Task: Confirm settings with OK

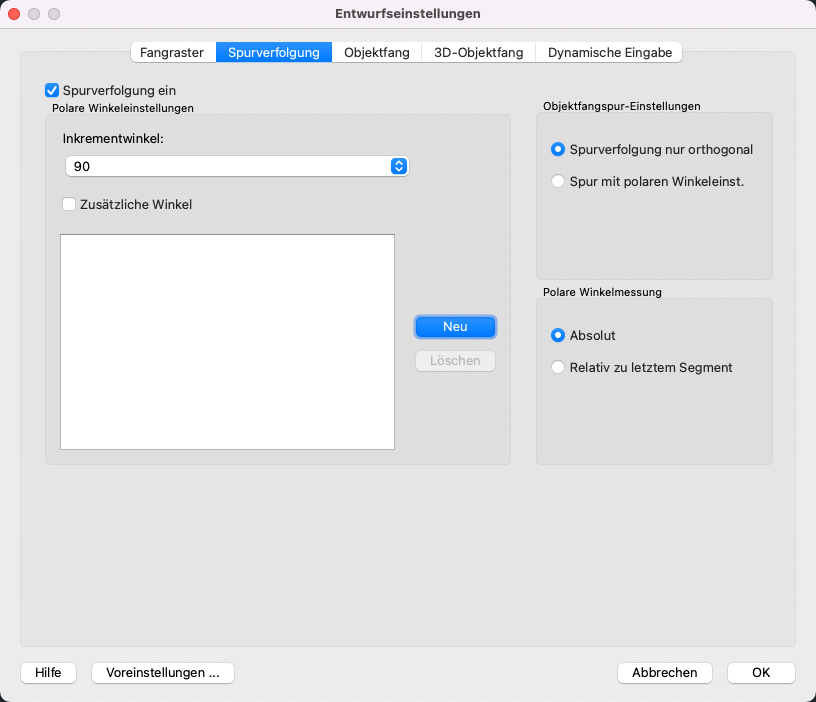Action: pos(761,672)
